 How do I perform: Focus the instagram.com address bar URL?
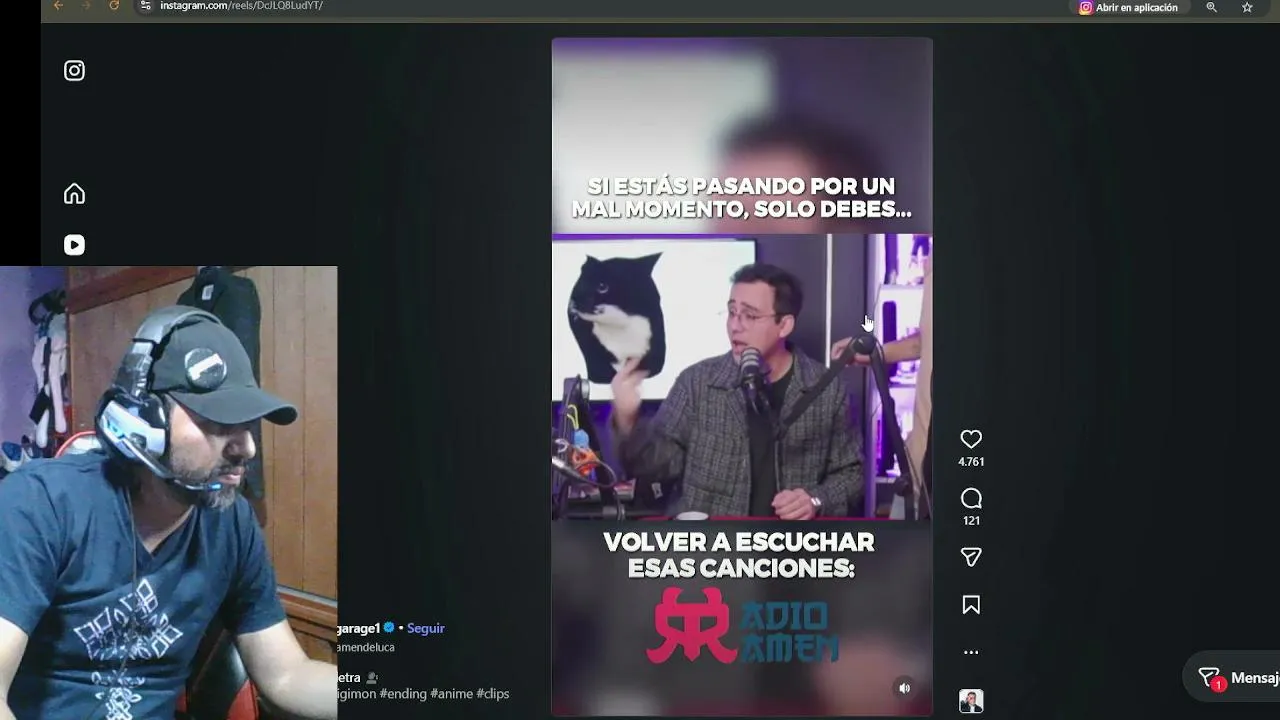click(x=241, y=6)
